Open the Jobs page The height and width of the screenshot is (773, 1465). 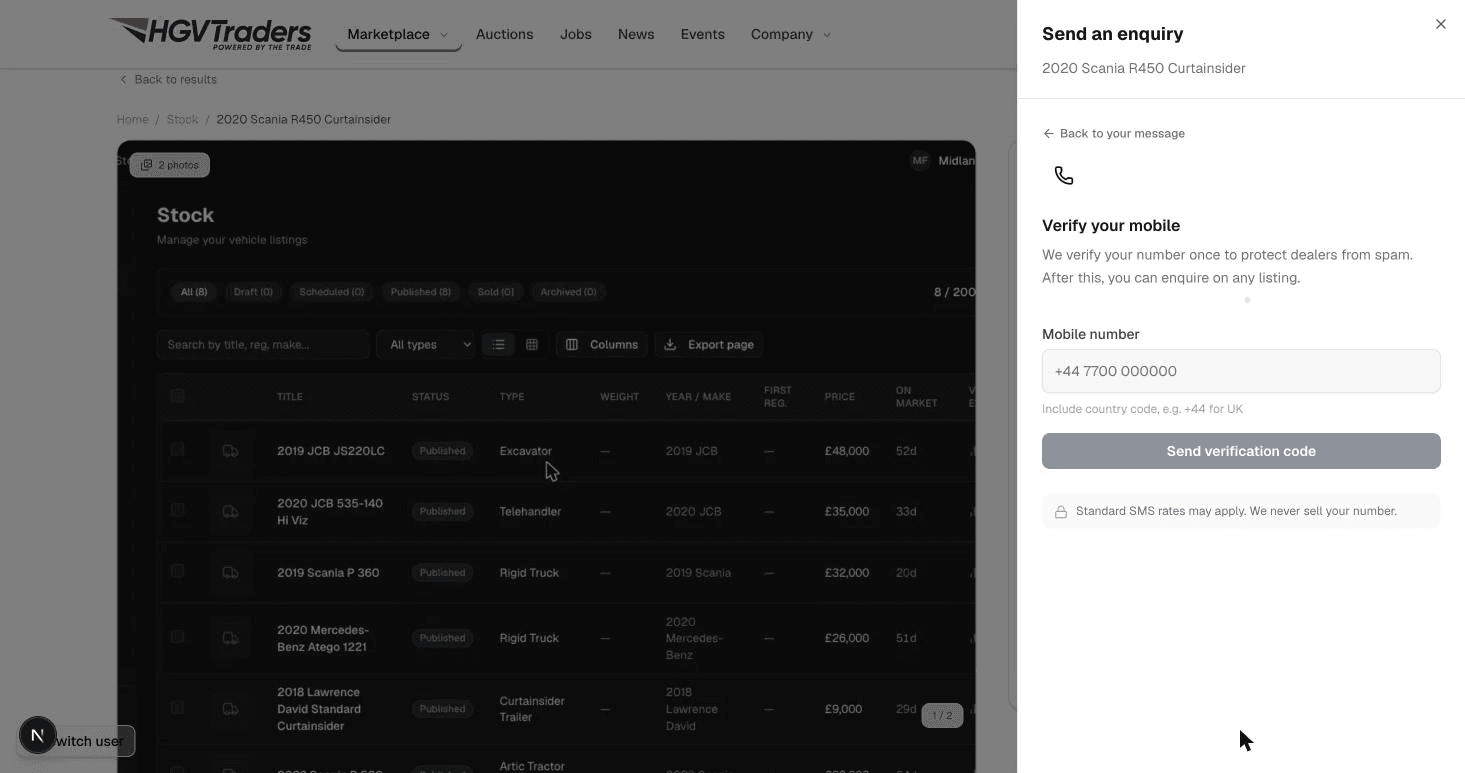pos(576,34)
